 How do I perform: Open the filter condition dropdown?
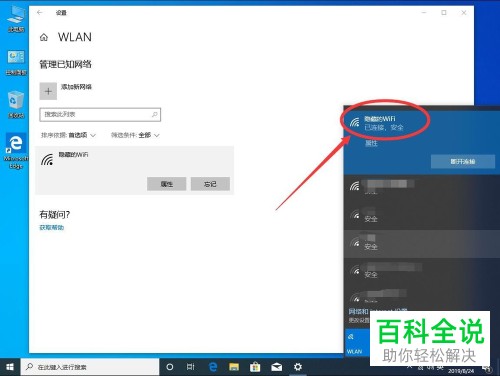pos(135,135)
